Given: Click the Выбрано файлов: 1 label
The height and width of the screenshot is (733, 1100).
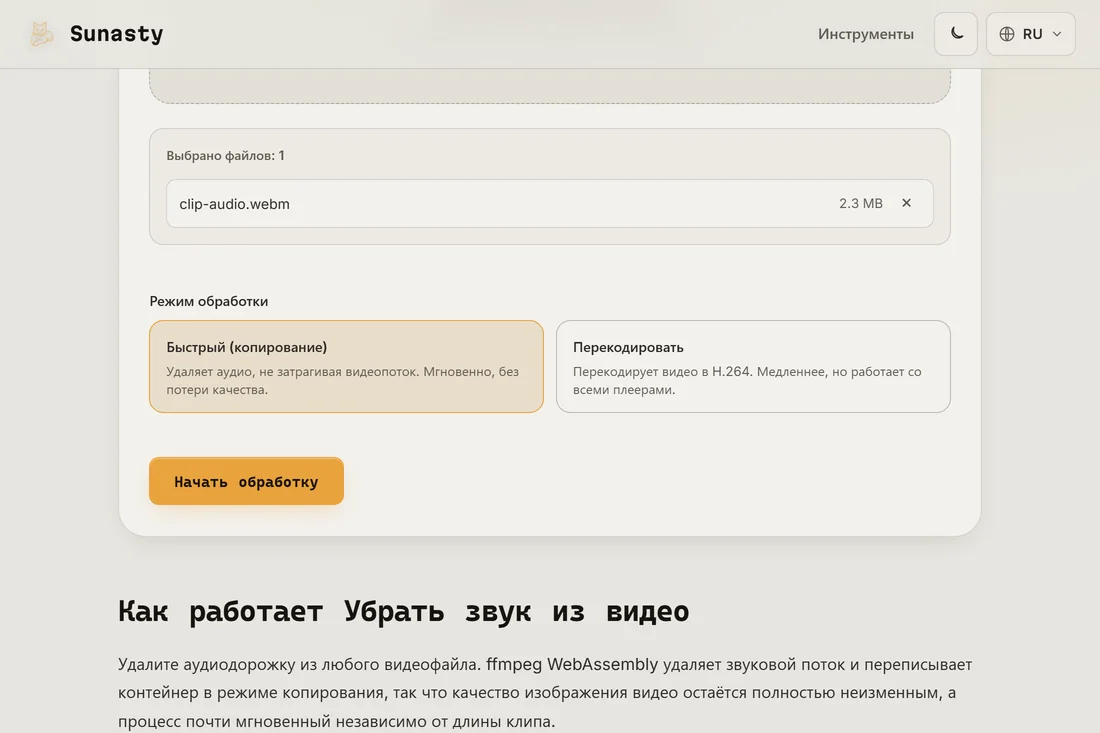Looking at the screenshot, I should coord(225,156).
